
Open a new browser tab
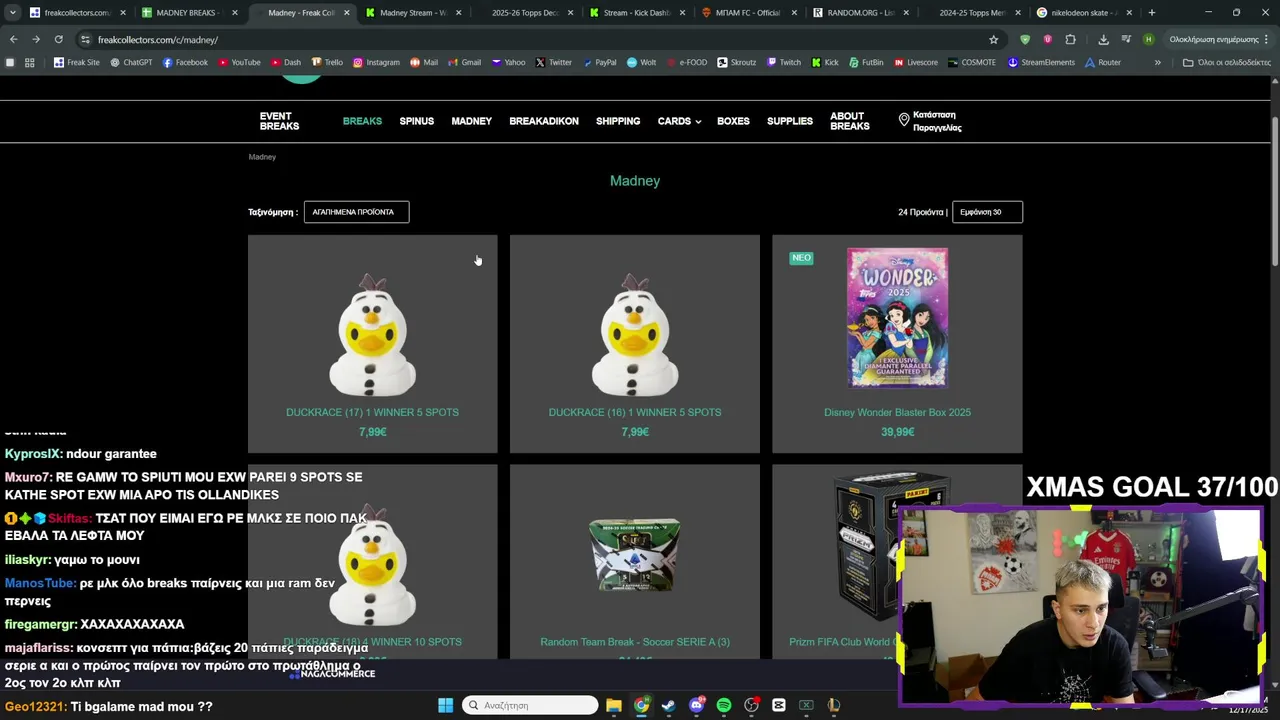click(1151, 13)
